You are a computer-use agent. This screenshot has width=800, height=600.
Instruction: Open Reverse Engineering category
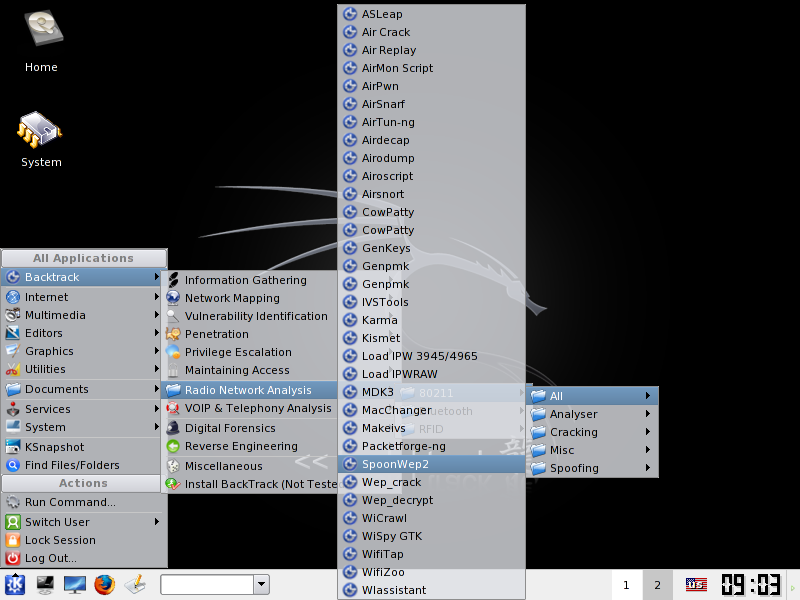(250, 446)
